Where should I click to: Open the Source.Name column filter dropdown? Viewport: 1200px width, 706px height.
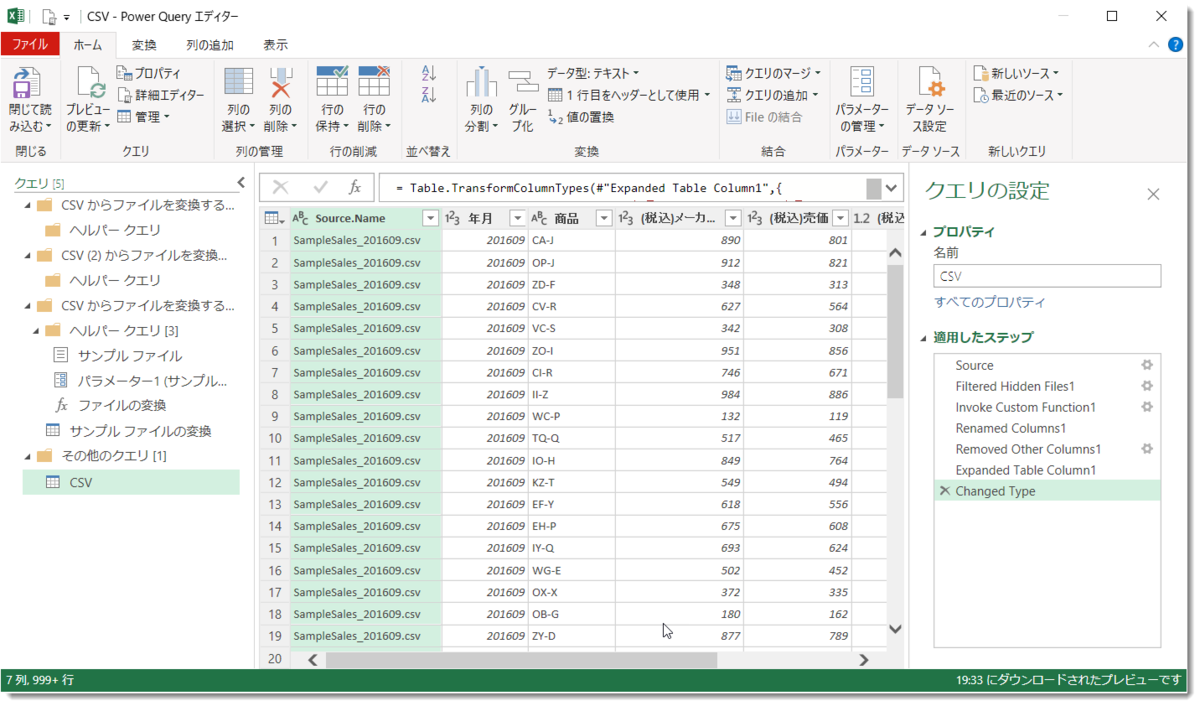pos(430,218)
